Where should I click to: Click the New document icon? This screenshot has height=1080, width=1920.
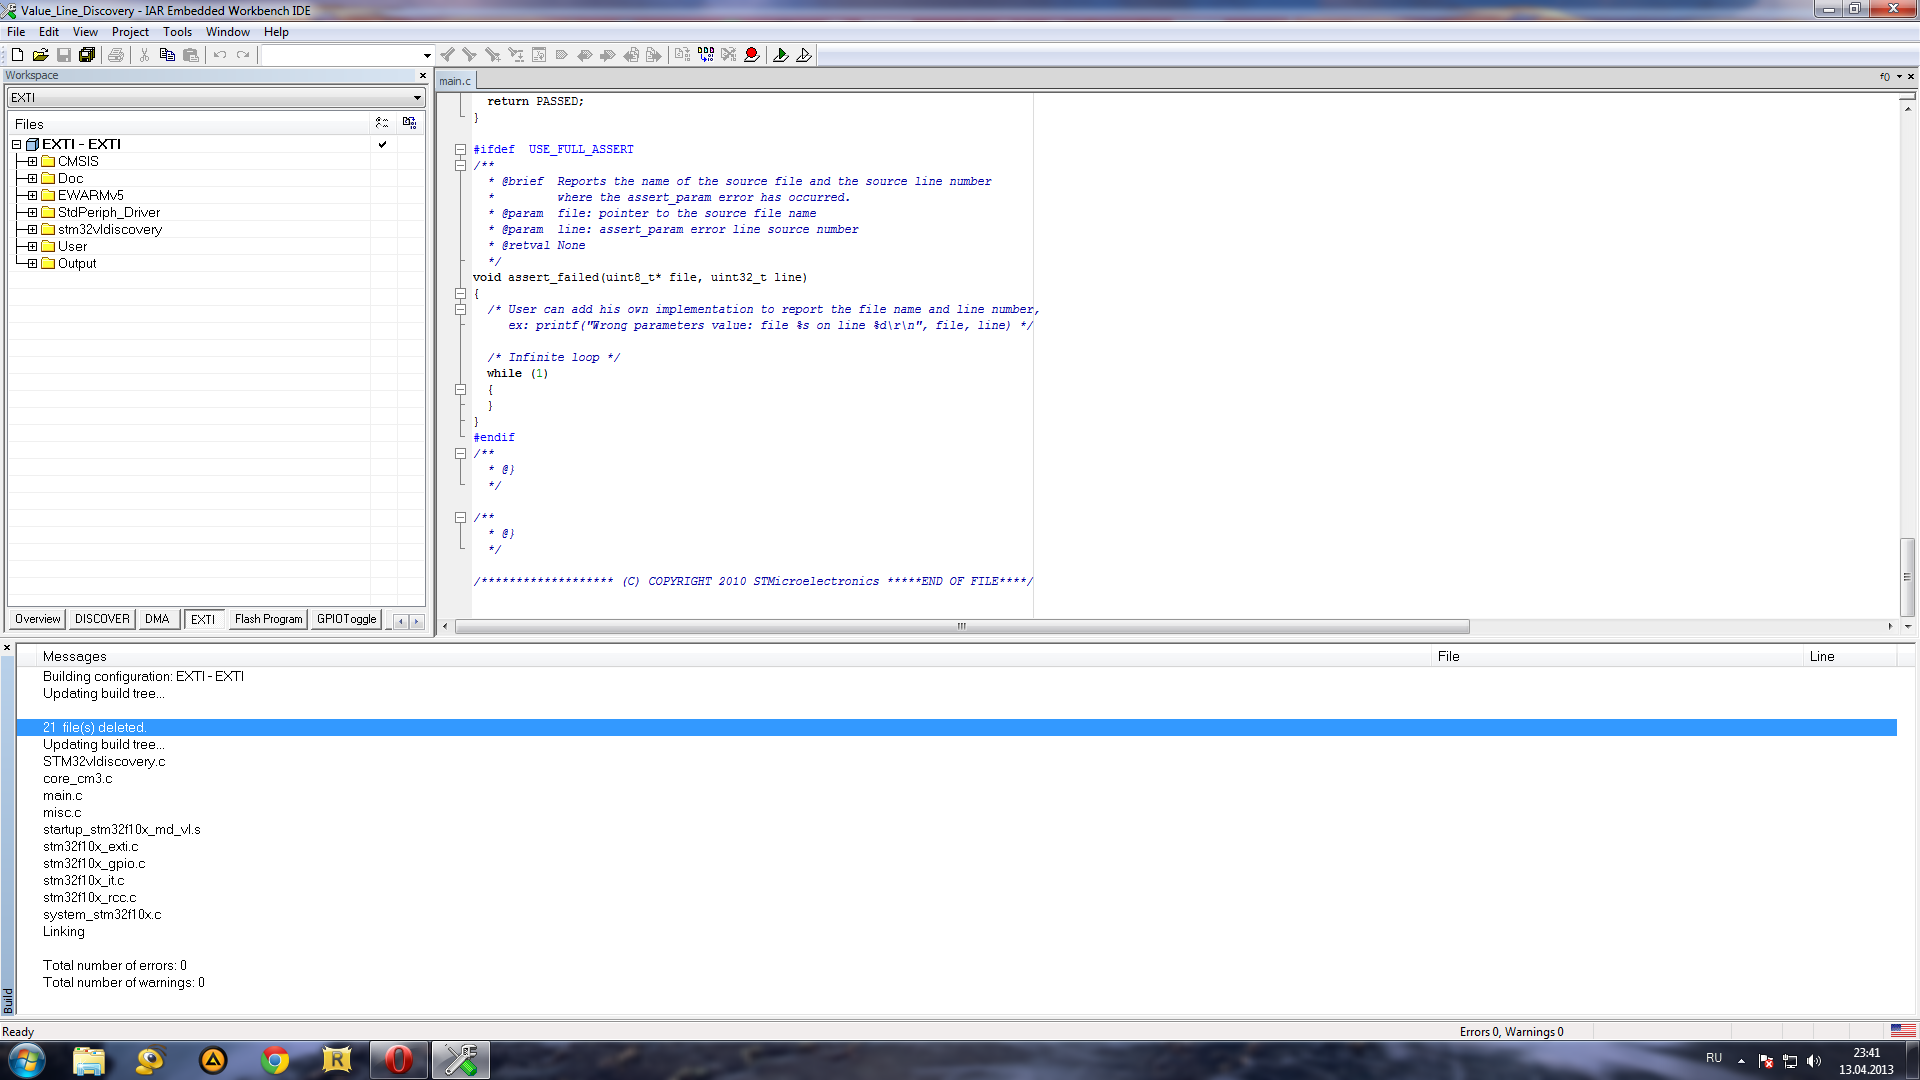click(17, 55)
